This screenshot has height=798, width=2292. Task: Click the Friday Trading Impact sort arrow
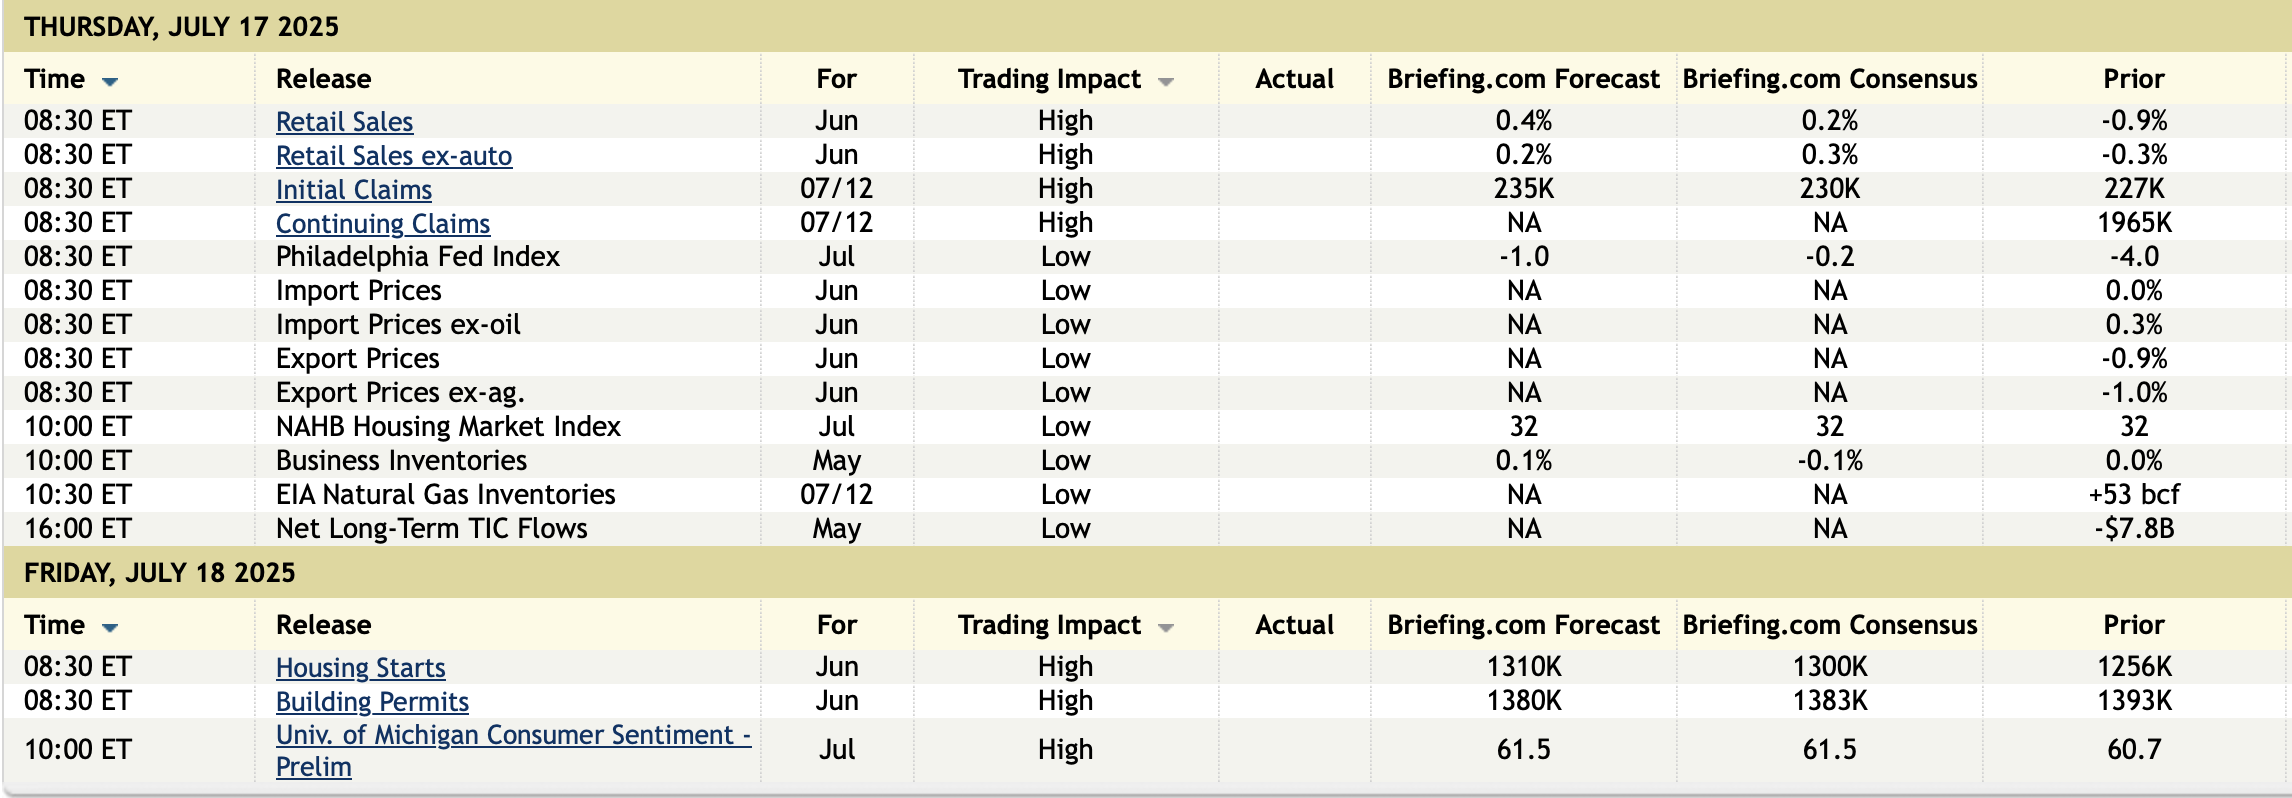[x=1165, y=627]
